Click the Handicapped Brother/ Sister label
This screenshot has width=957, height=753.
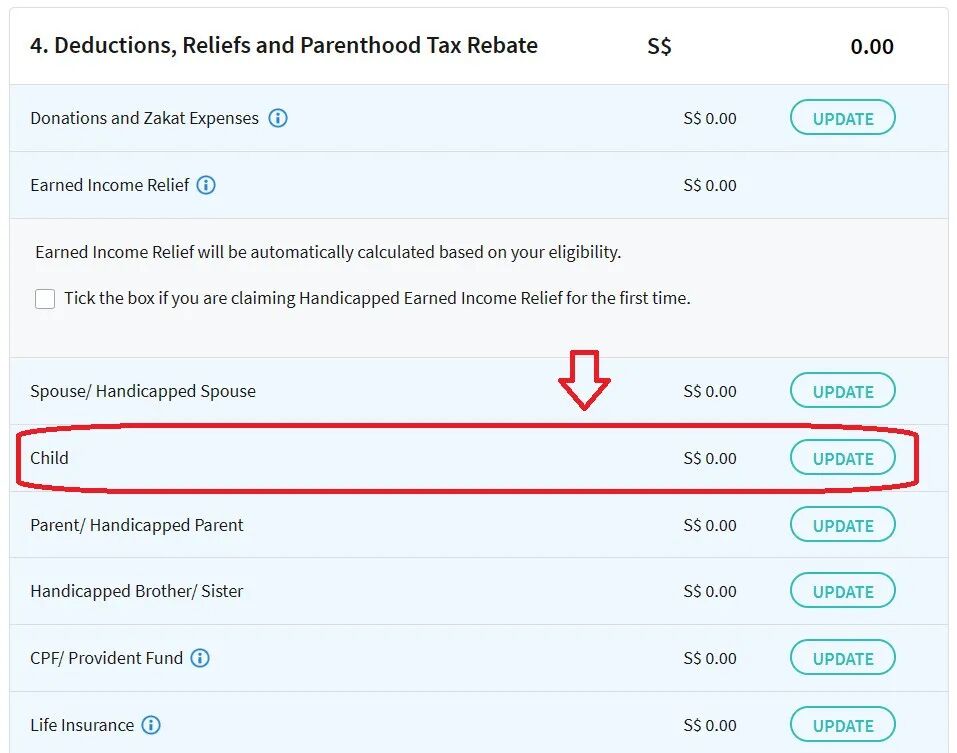tap(137, 591)
